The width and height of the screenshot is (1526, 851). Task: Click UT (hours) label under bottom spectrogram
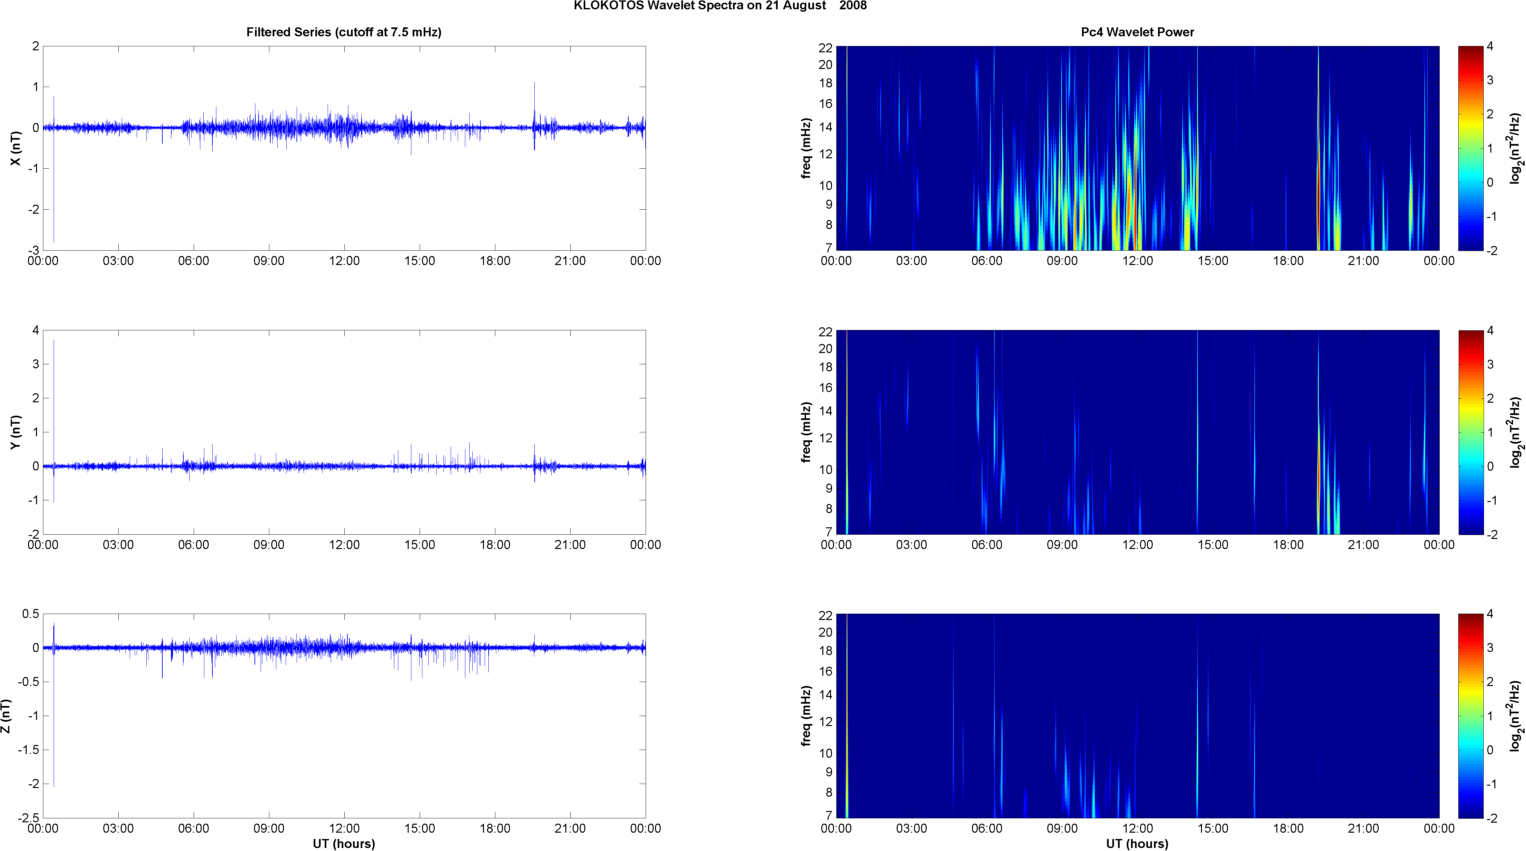[1137, 843]
